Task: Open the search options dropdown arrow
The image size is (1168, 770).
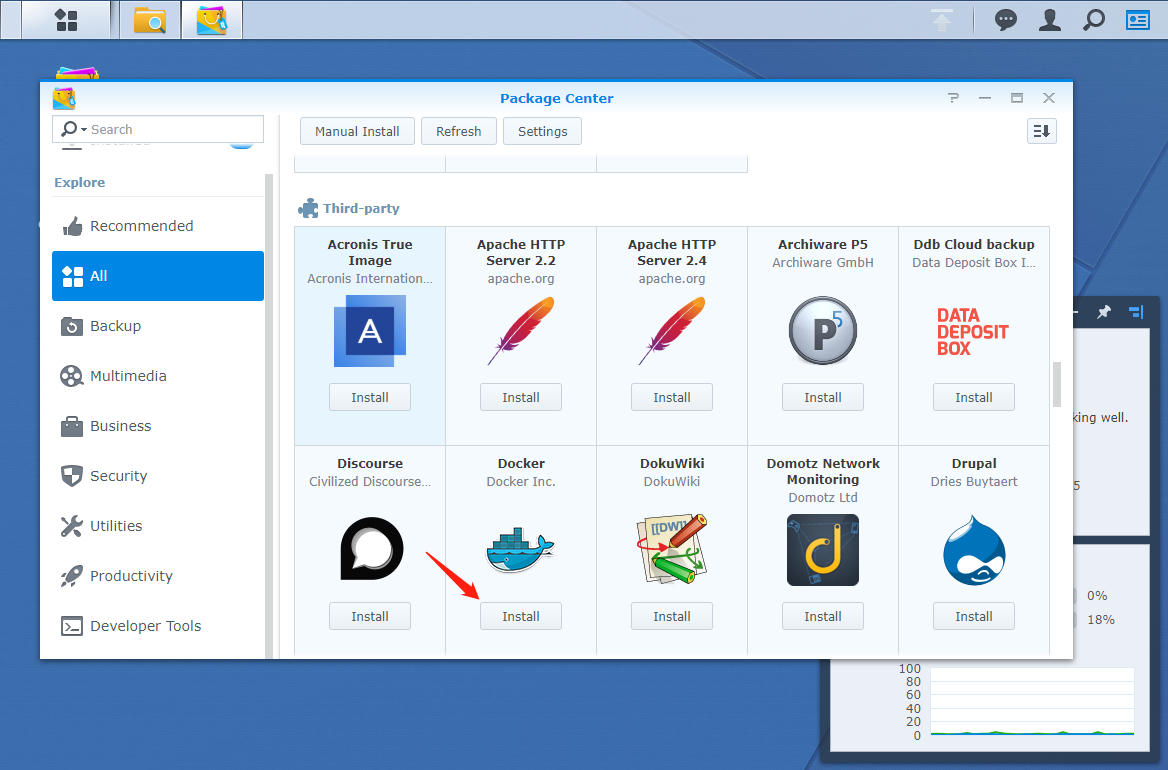Action: click(x=83, y=130)
